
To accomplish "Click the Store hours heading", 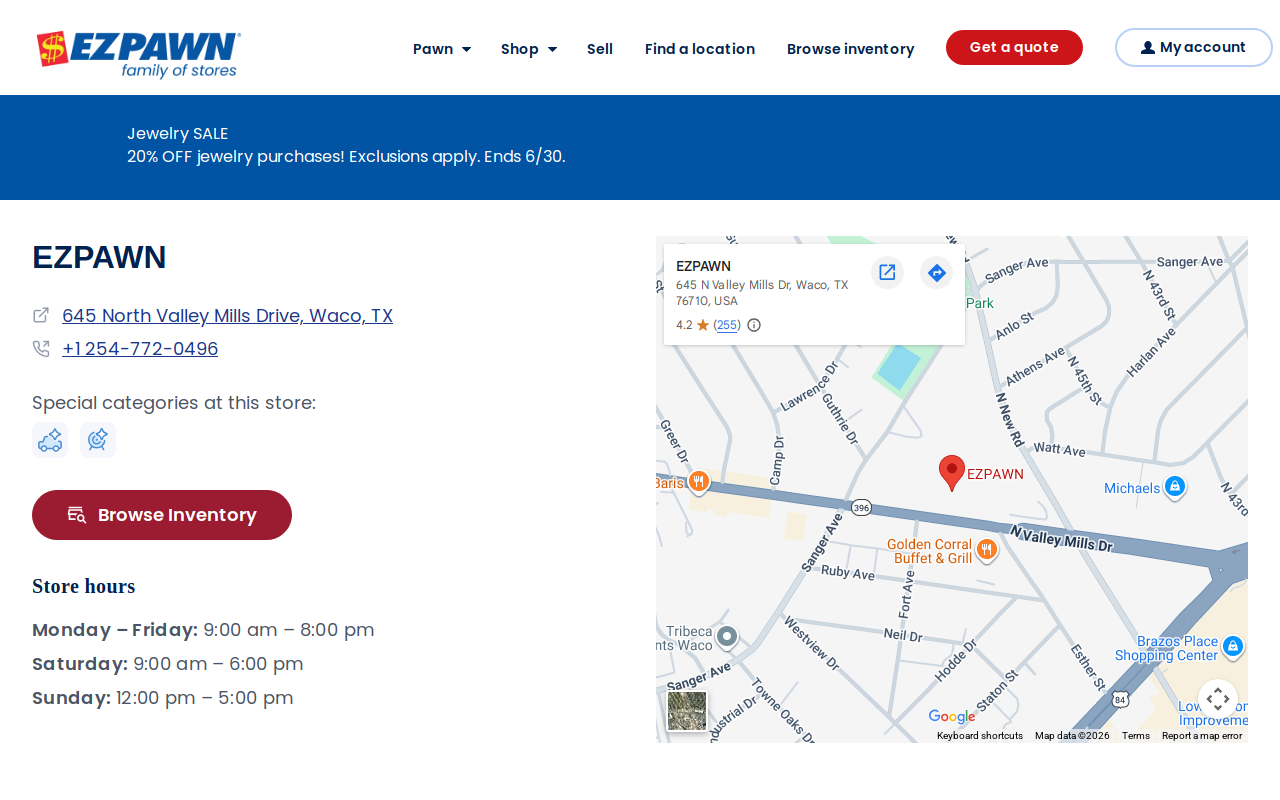I will 83,586.
